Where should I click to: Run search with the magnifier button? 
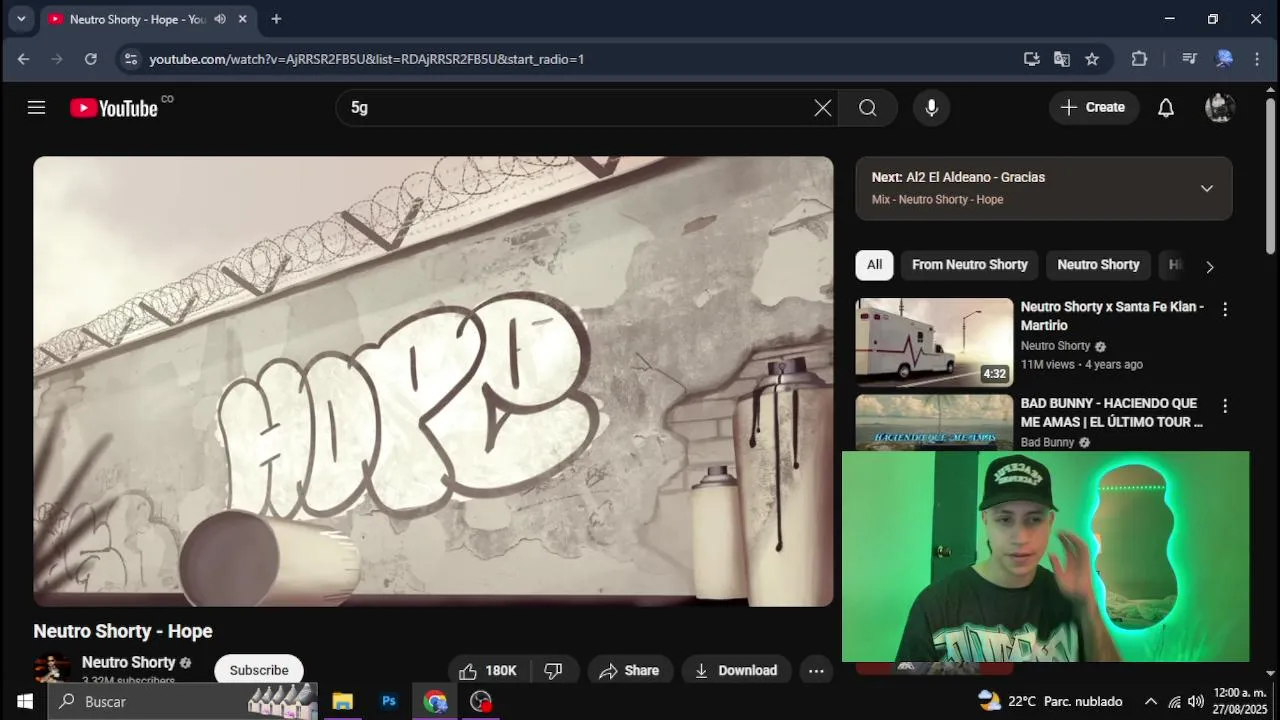(868, 108)
